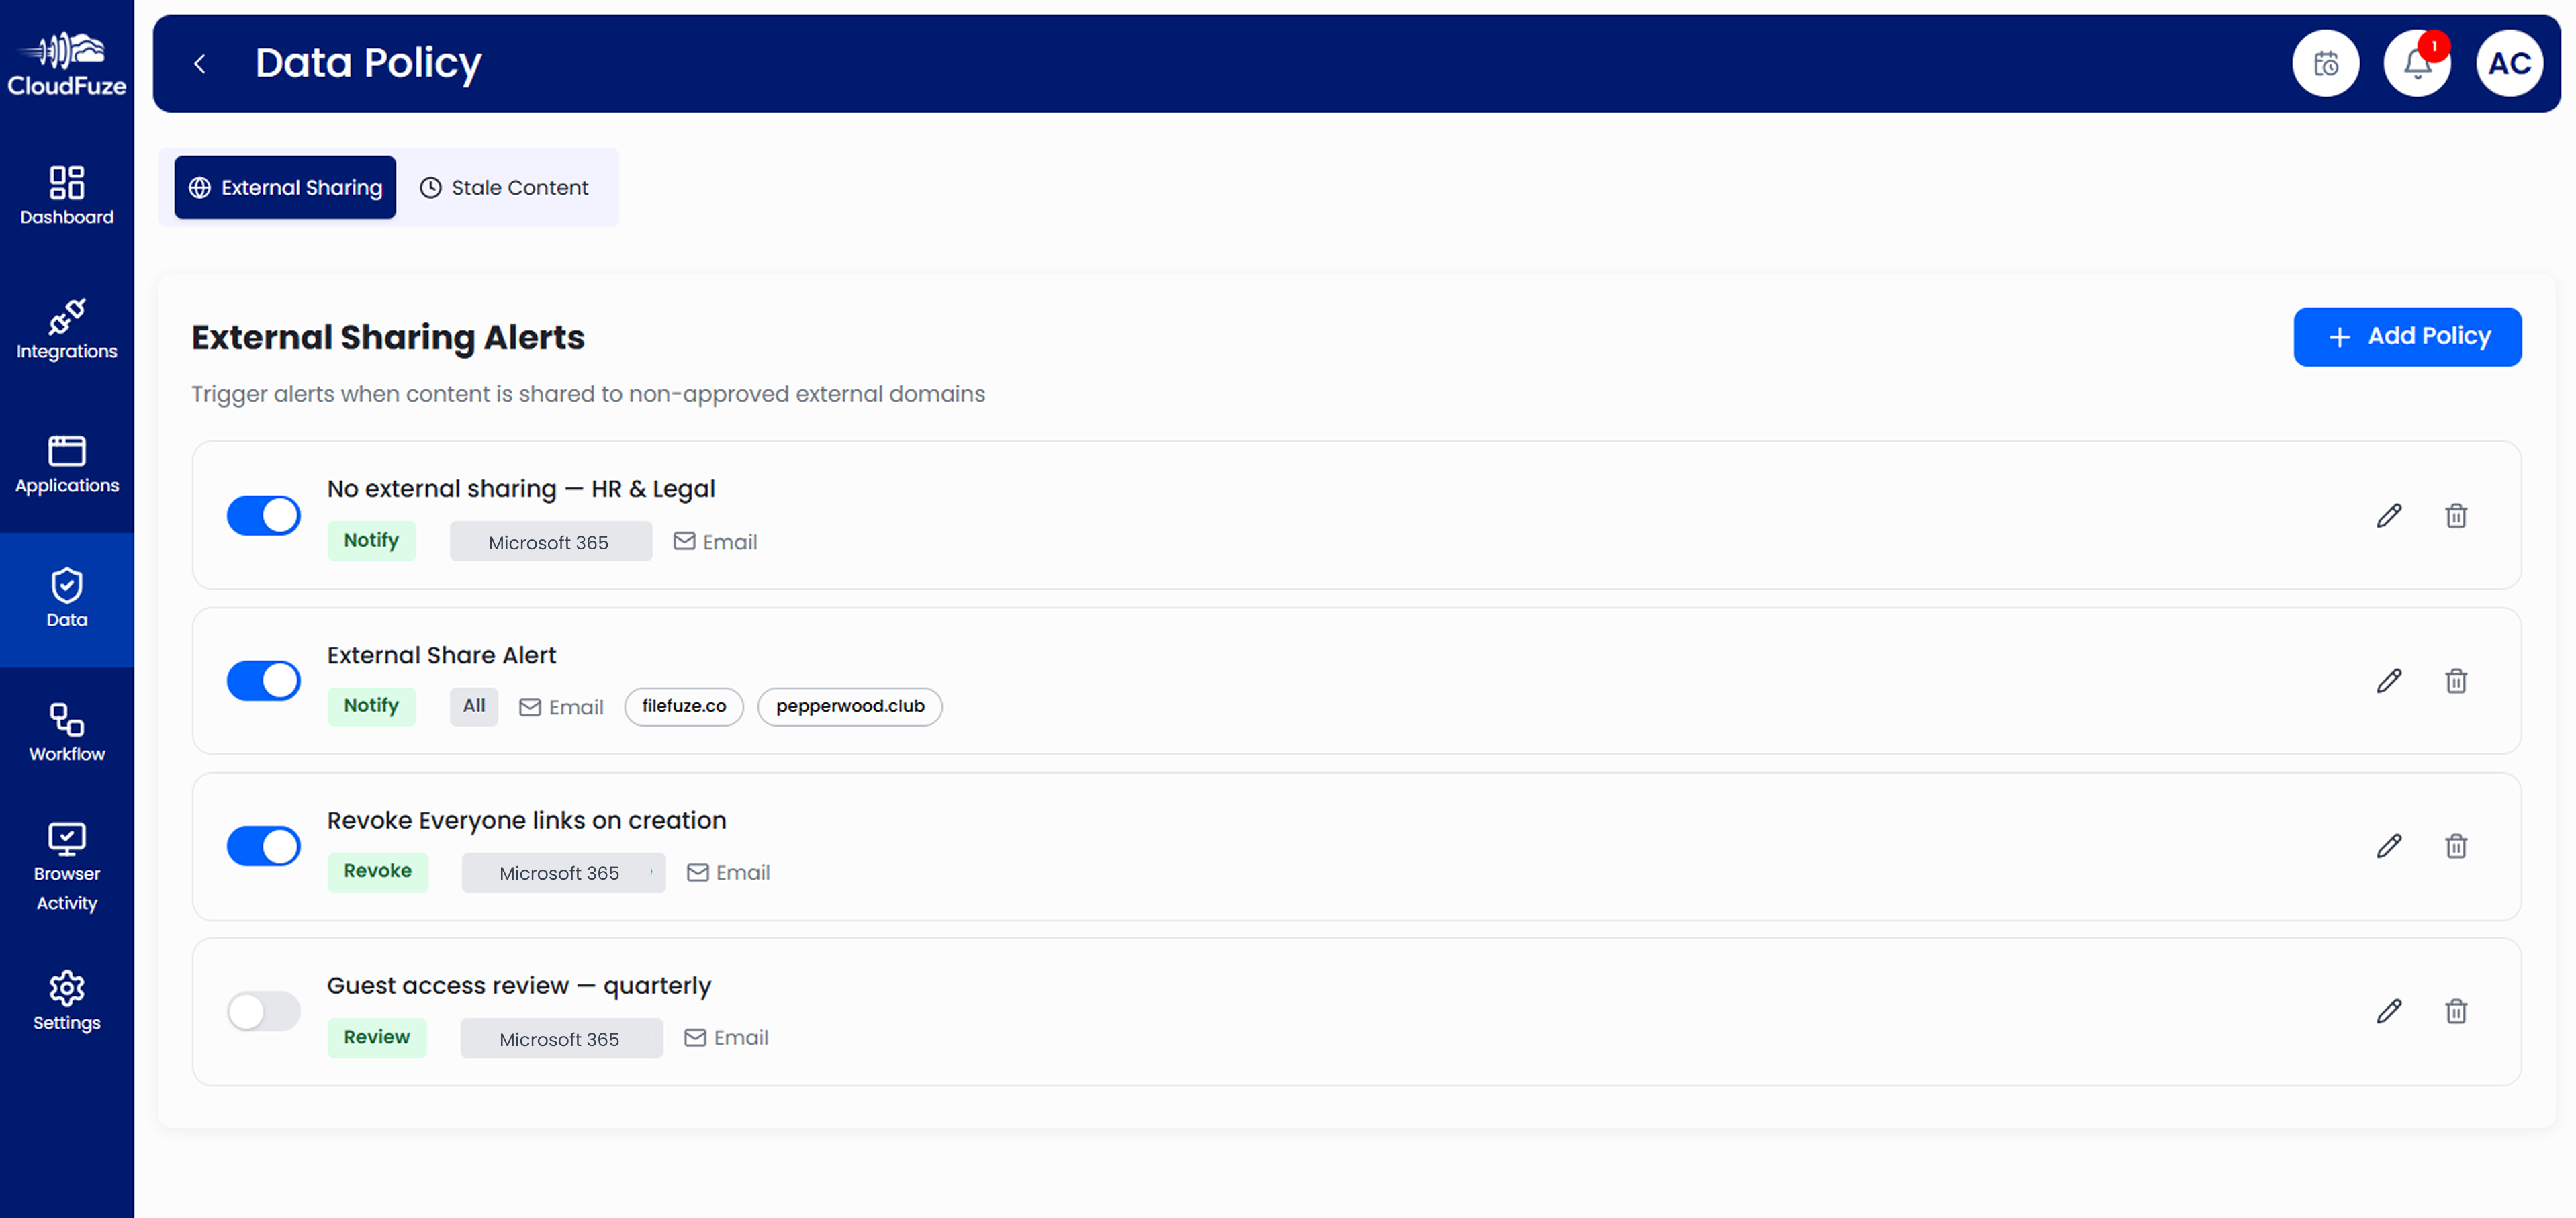This screenshot has height=1218, width=2576.
Task: Click the Add Policy button
Action: (2407, 336)
